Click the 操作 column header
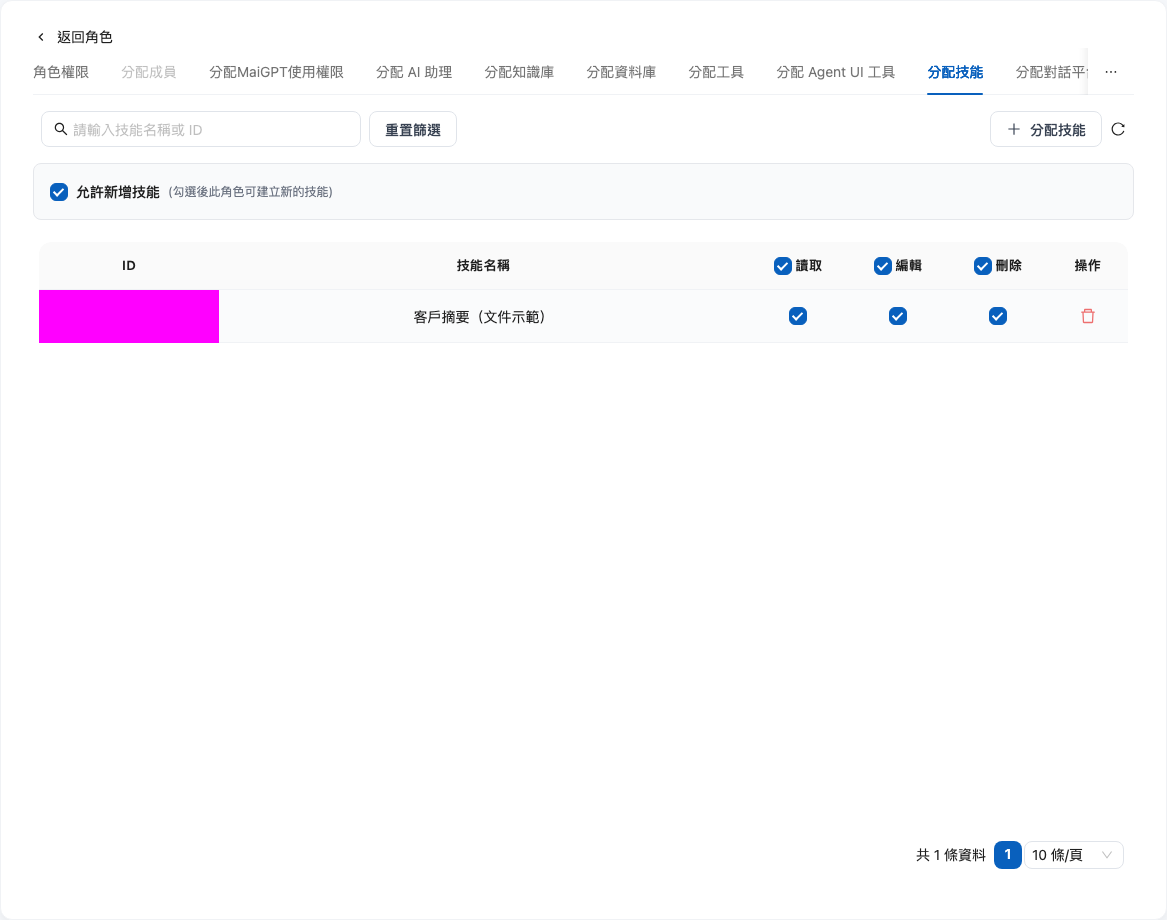The height and width of the screenshot is (920, 1167). 1087,266
